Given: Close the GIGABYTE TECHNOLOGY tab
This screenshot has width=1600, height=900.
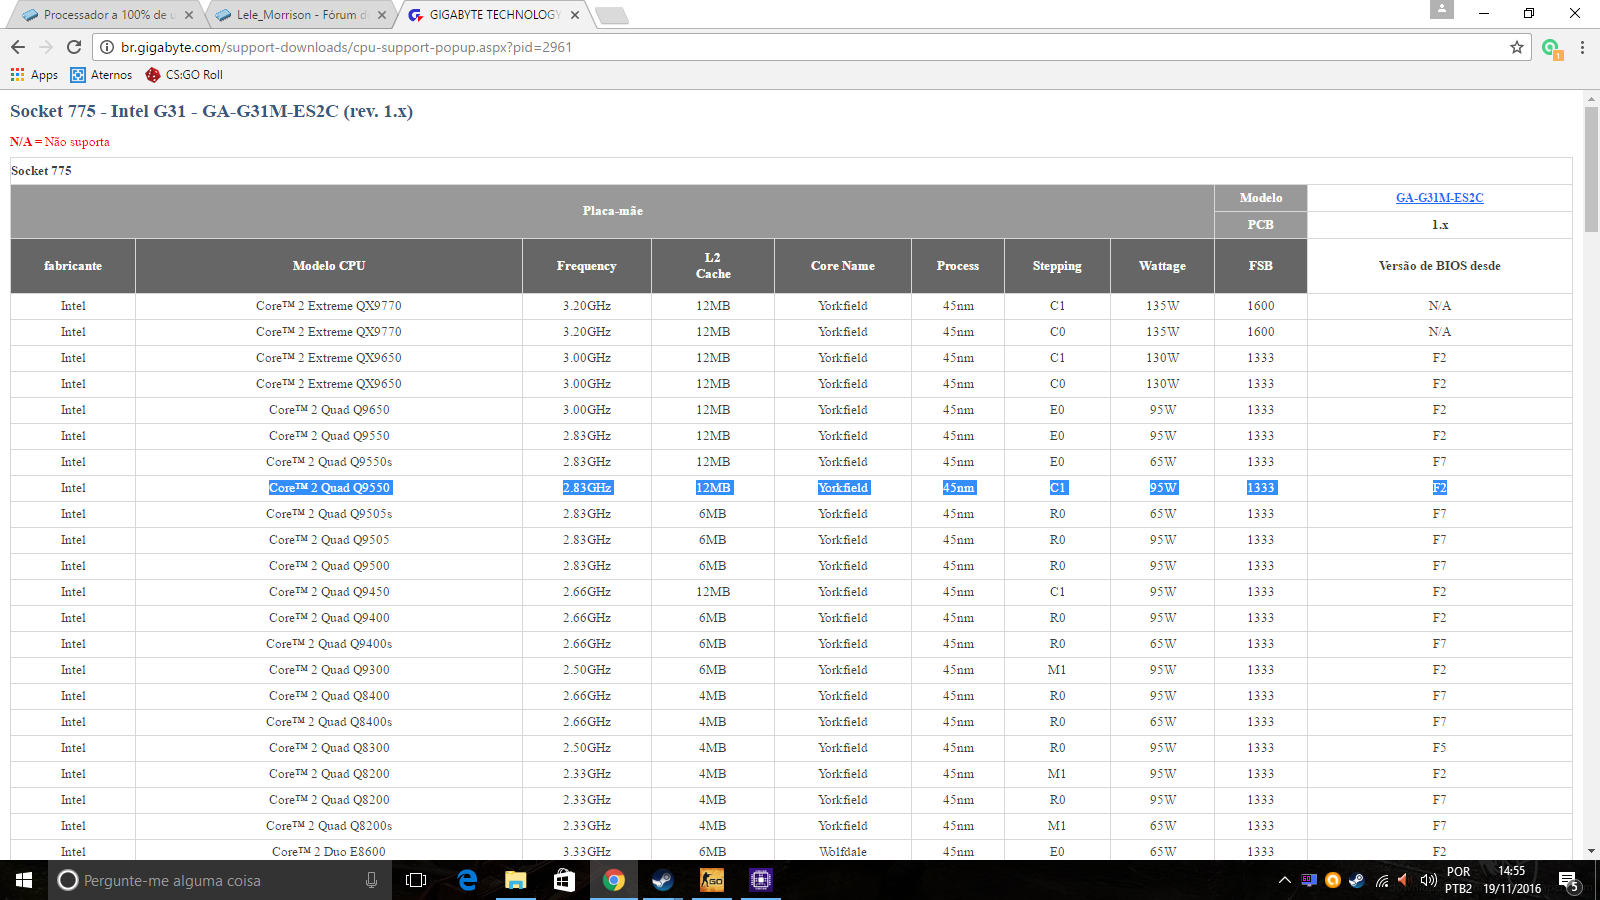Looking at the screenshot, I should point(575,15).
